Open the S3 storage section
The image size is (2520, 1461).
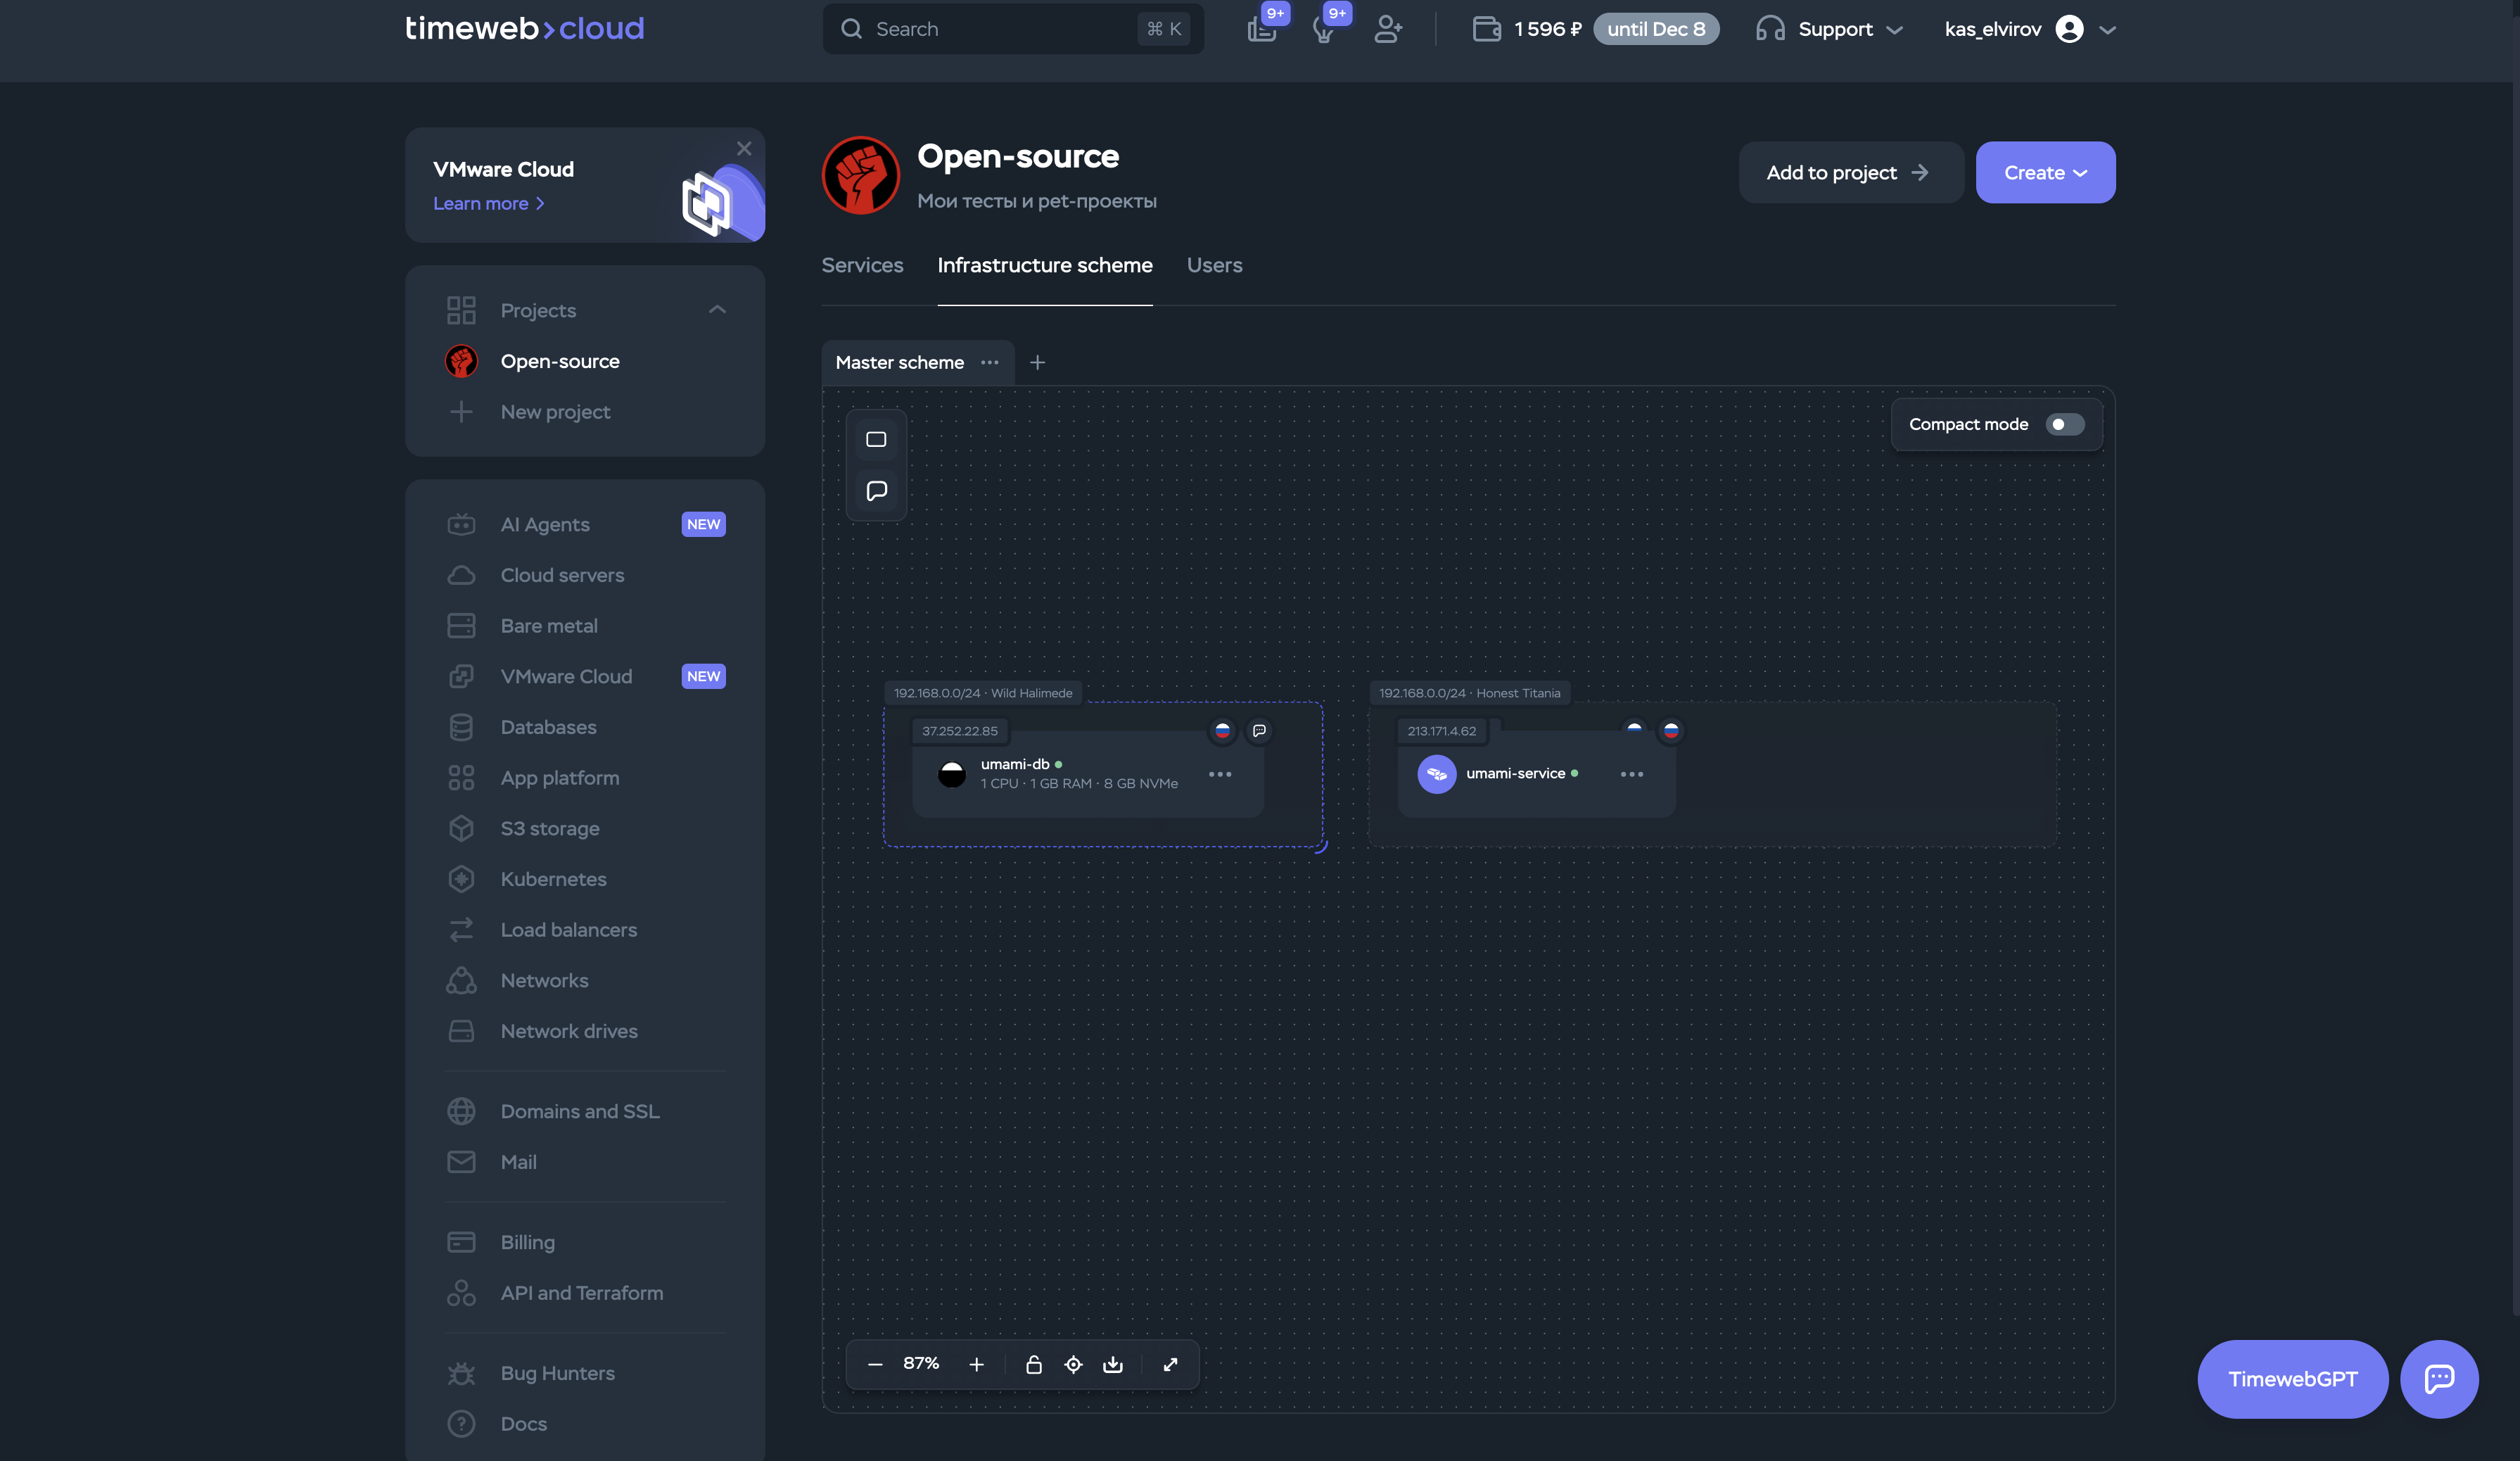pos(549,828)
